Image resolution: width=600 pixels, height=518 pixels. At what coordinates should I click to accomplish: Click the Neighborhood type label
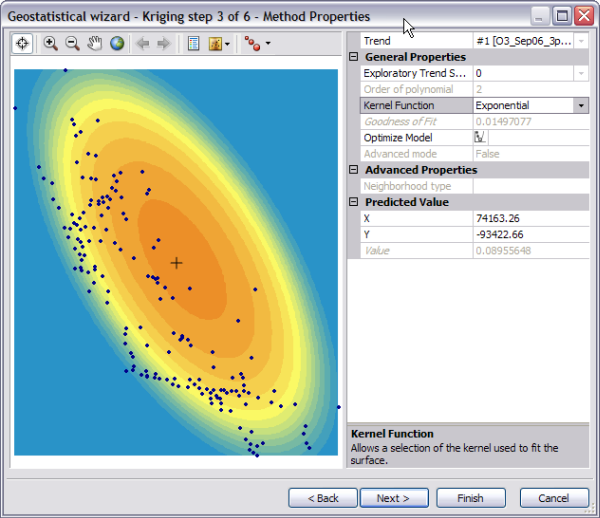[407, 186]
